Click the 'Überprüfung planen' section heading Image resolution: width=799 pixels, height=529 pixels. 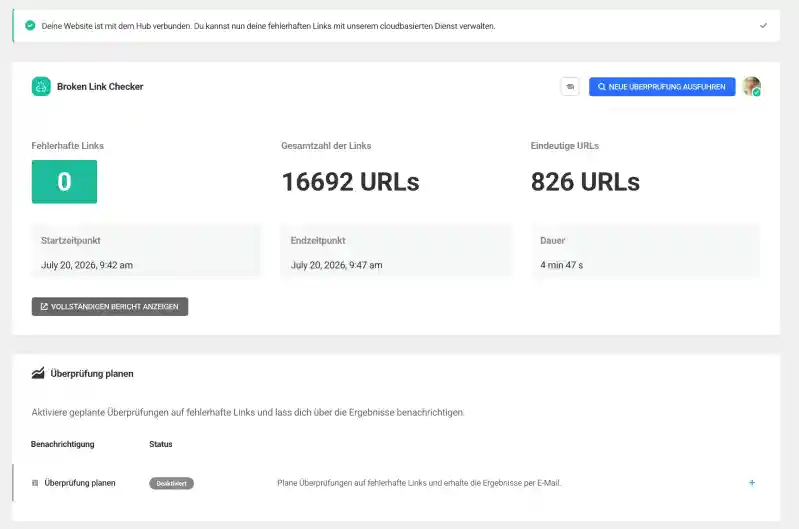[x=92, y=374]
